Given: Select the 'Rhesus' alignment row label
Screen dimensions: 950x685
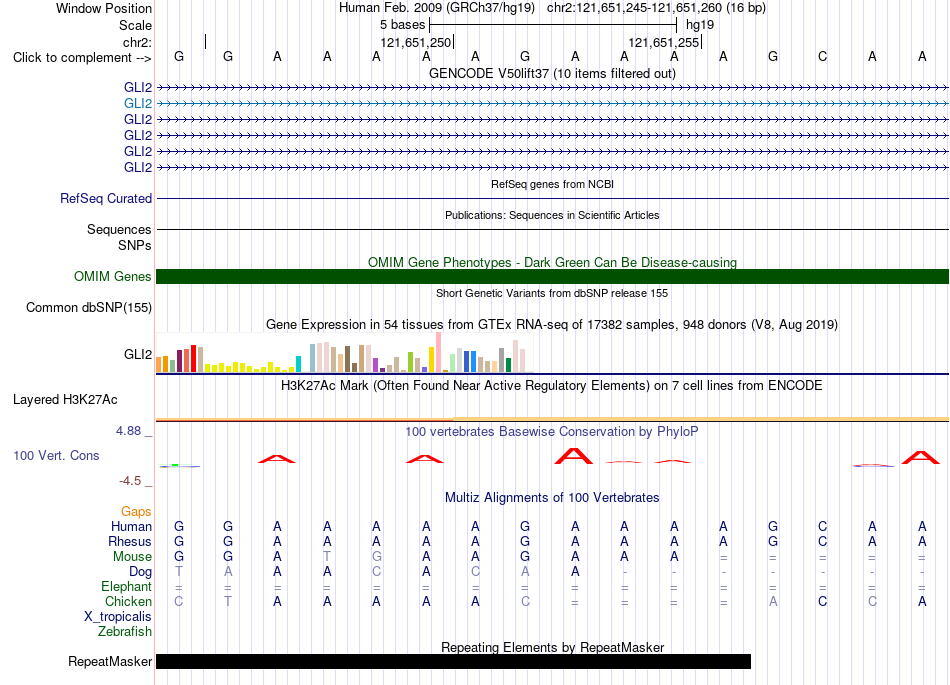Looking at the screenshot, I should click(130, 541).
